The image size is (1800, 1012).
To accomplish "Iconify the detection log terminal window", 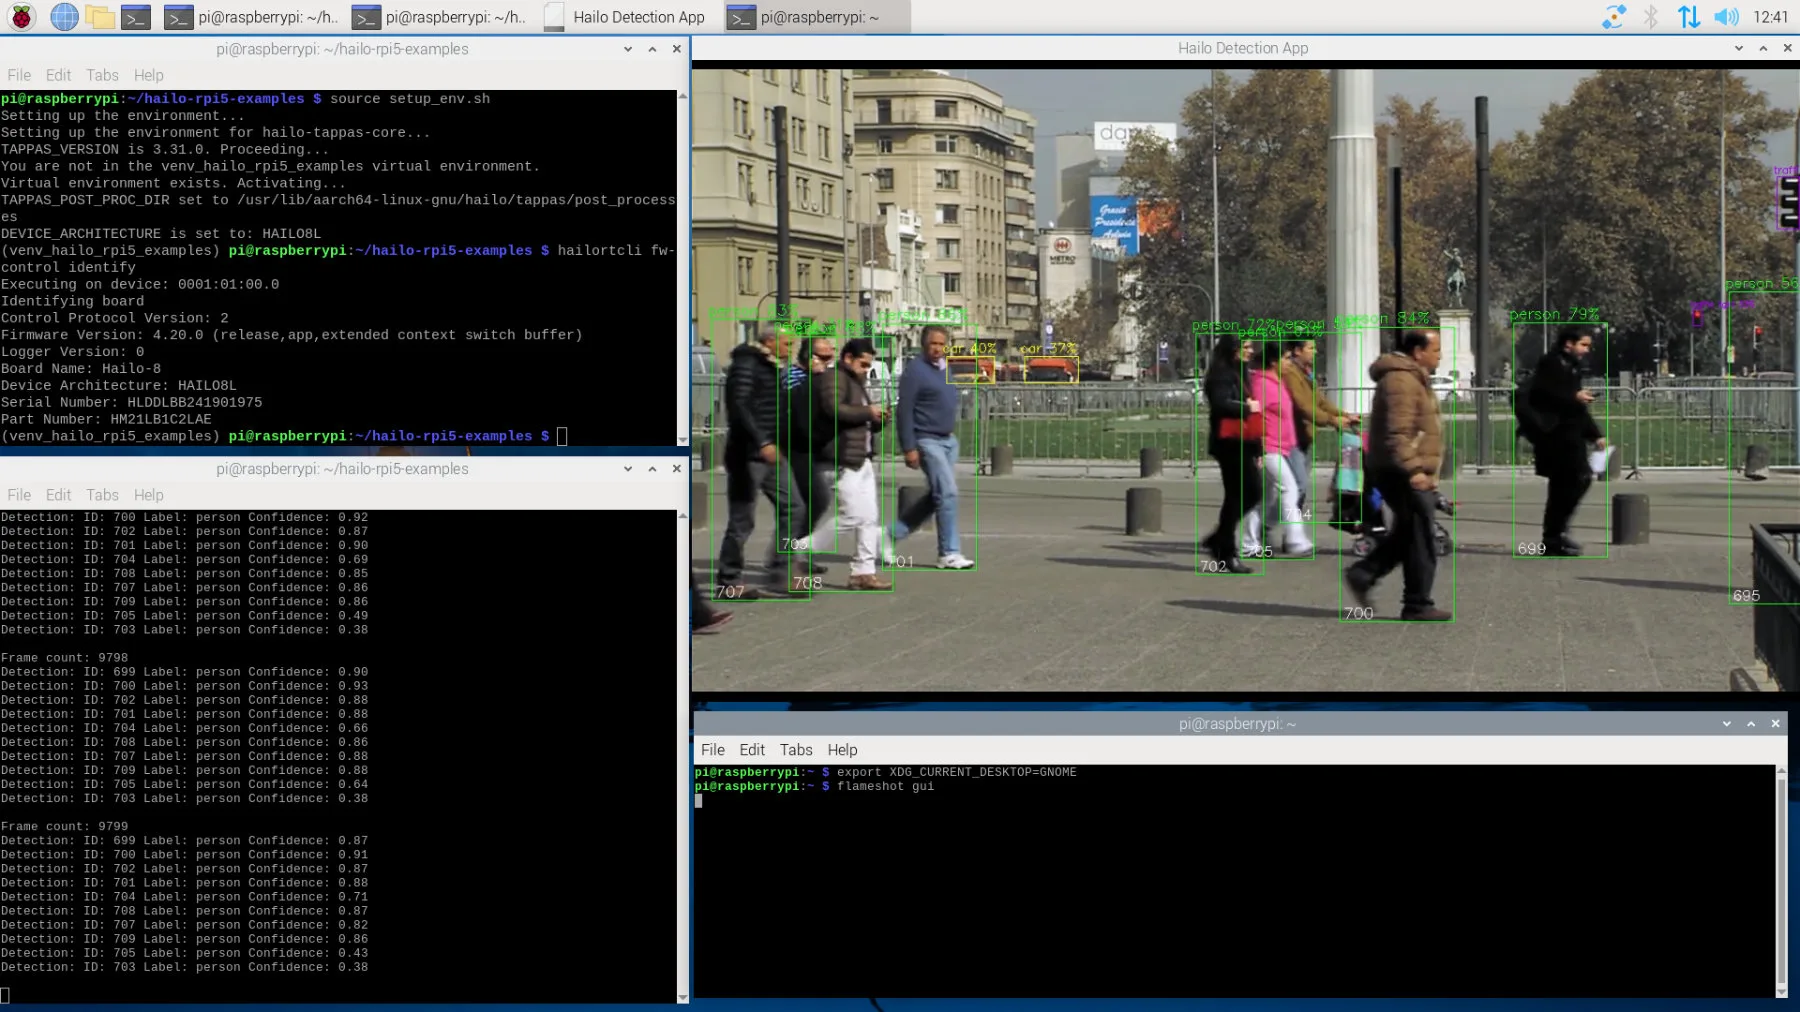I will pyautogui.click(x=628, y=469).
